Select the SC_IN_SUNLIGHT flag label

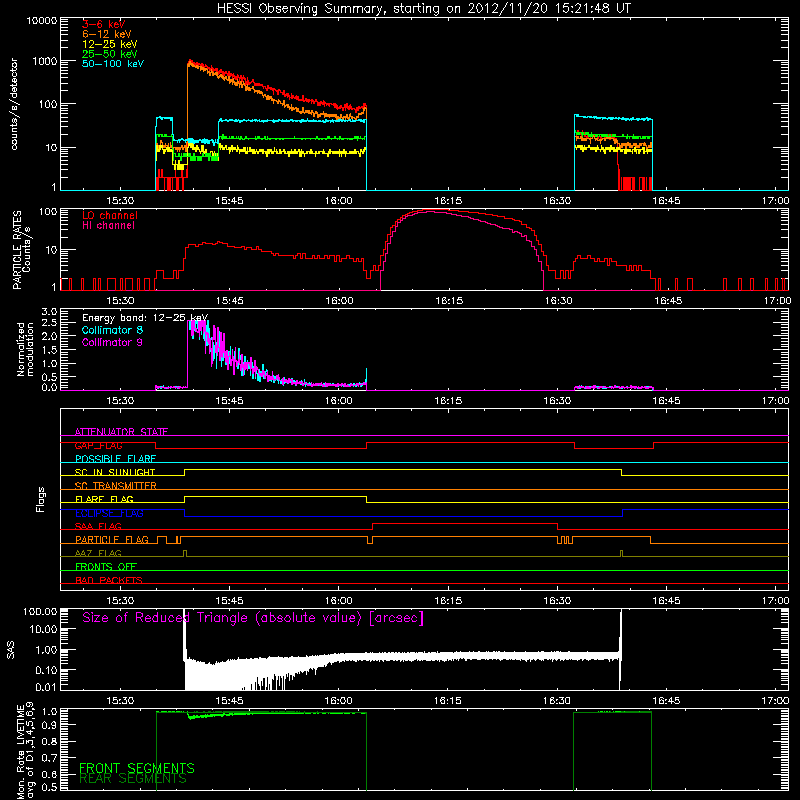coord(115,472)
